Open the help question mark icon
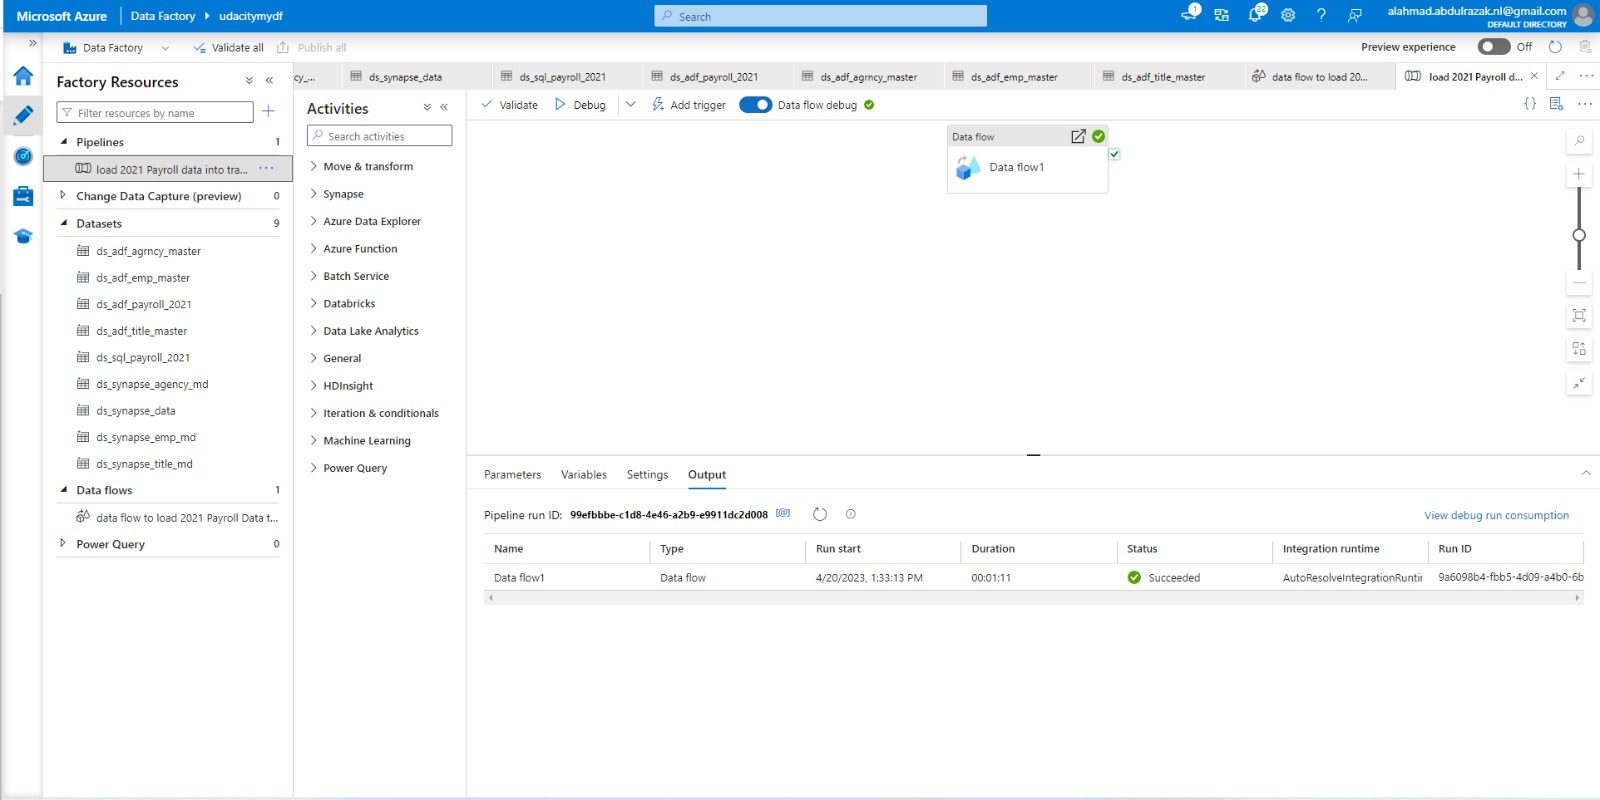Image resolution: width=1600 pixels, height=800 pixels. [1321, 15]
